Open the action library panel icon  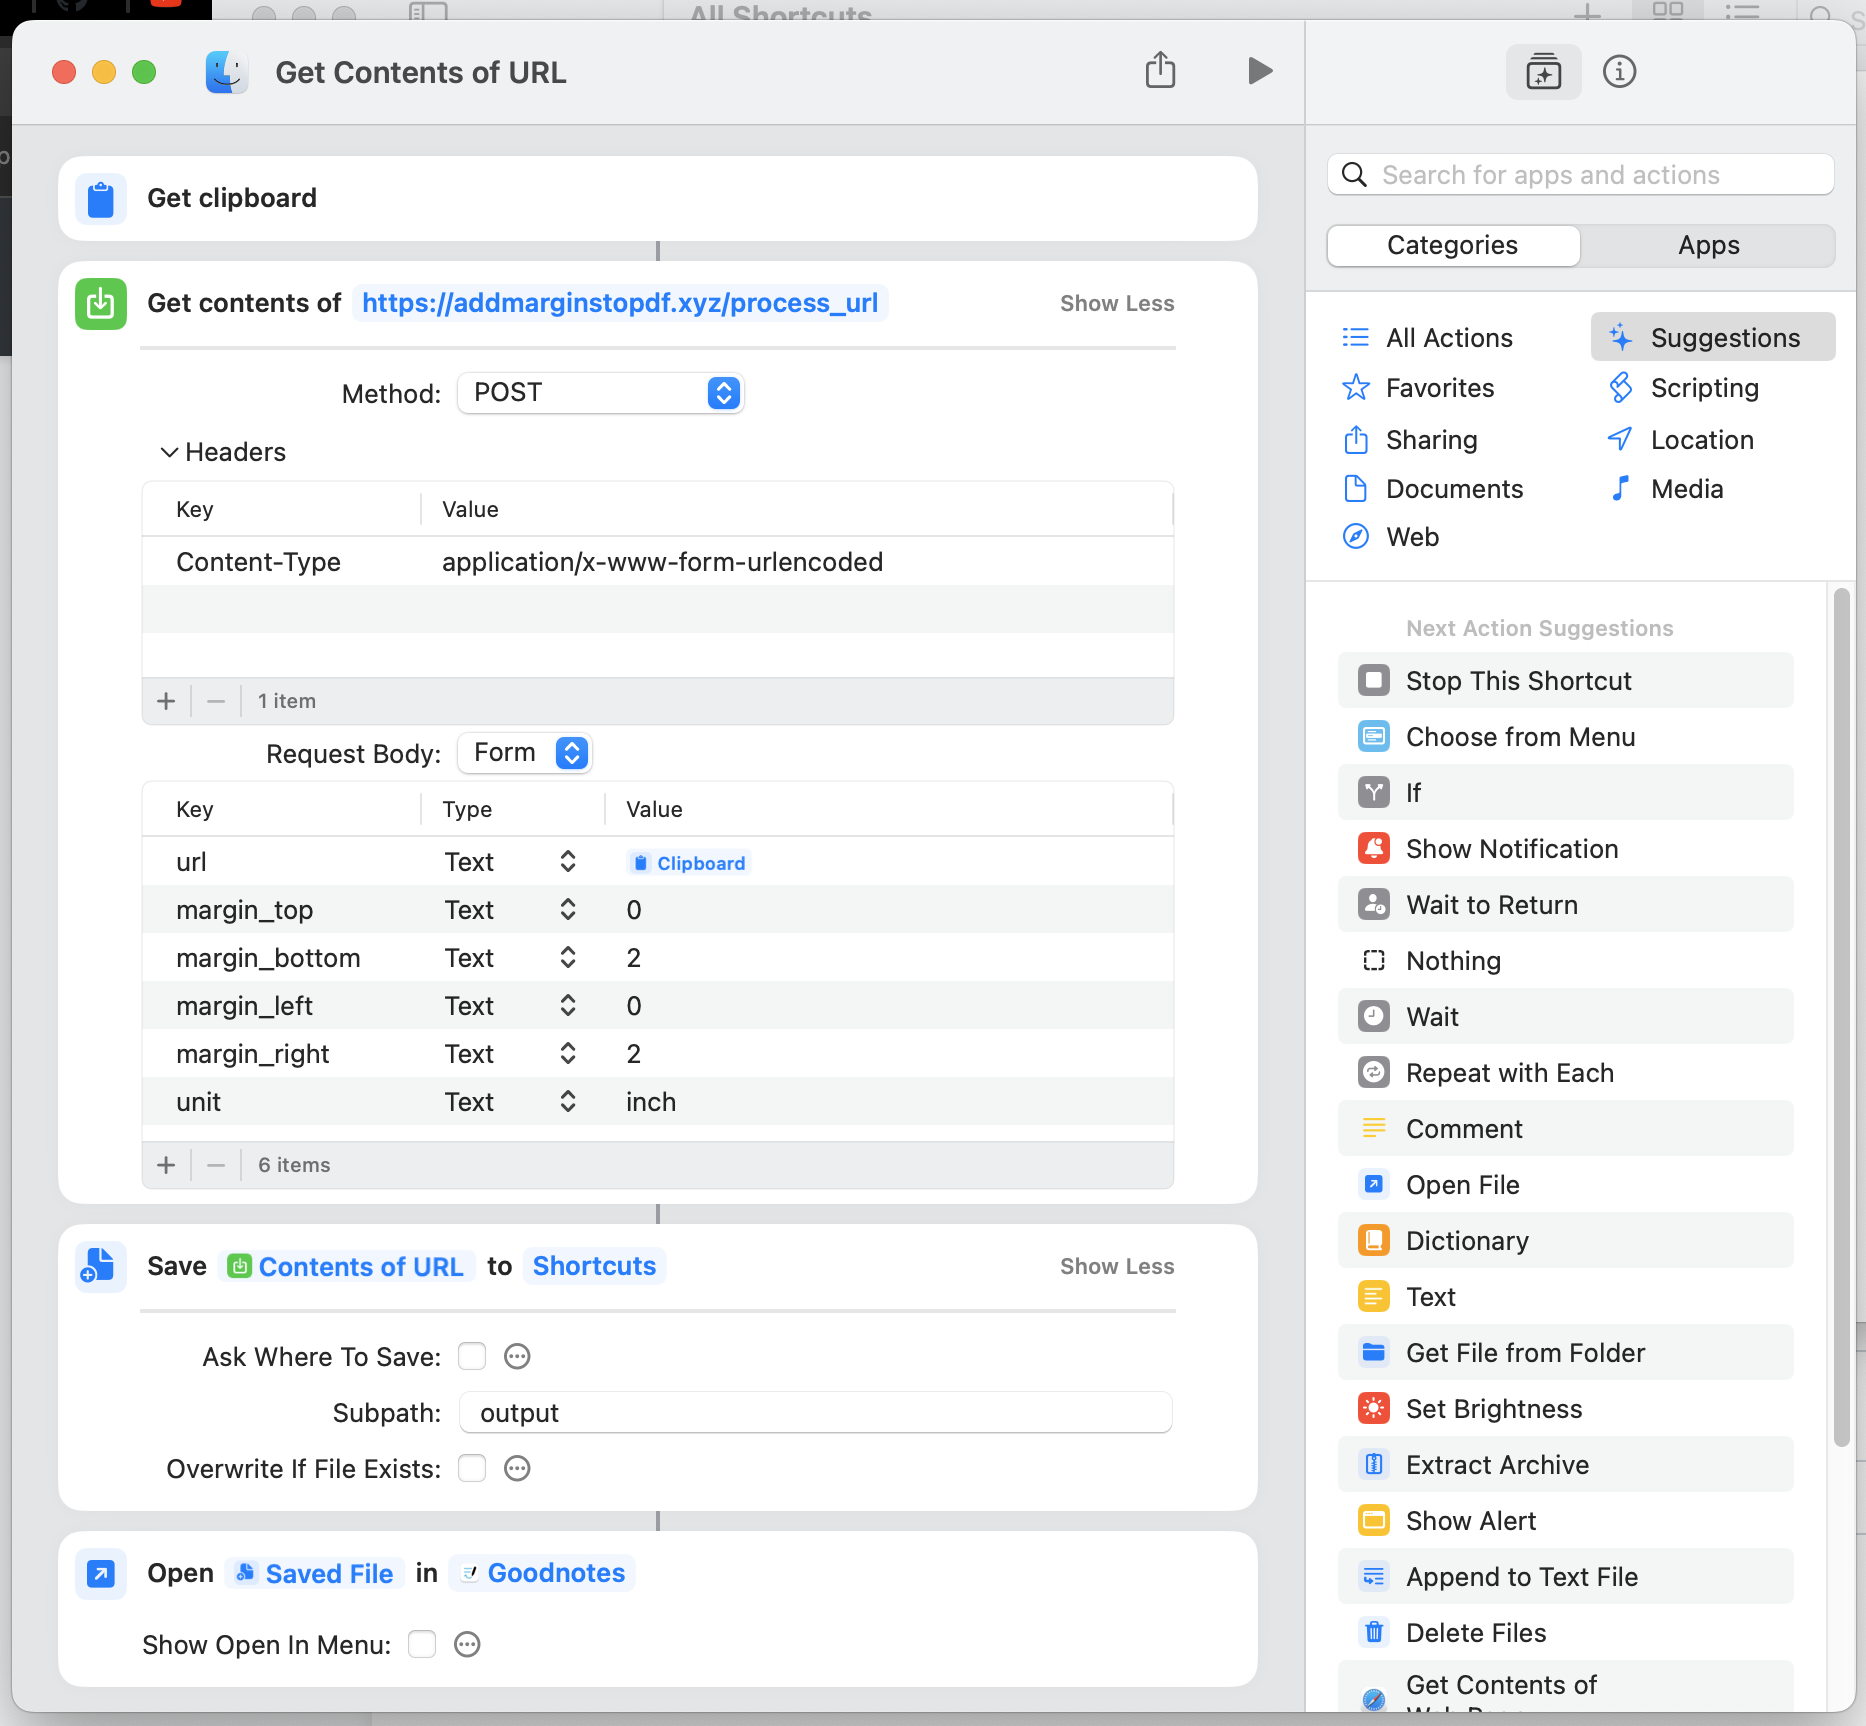[1543, 72]
